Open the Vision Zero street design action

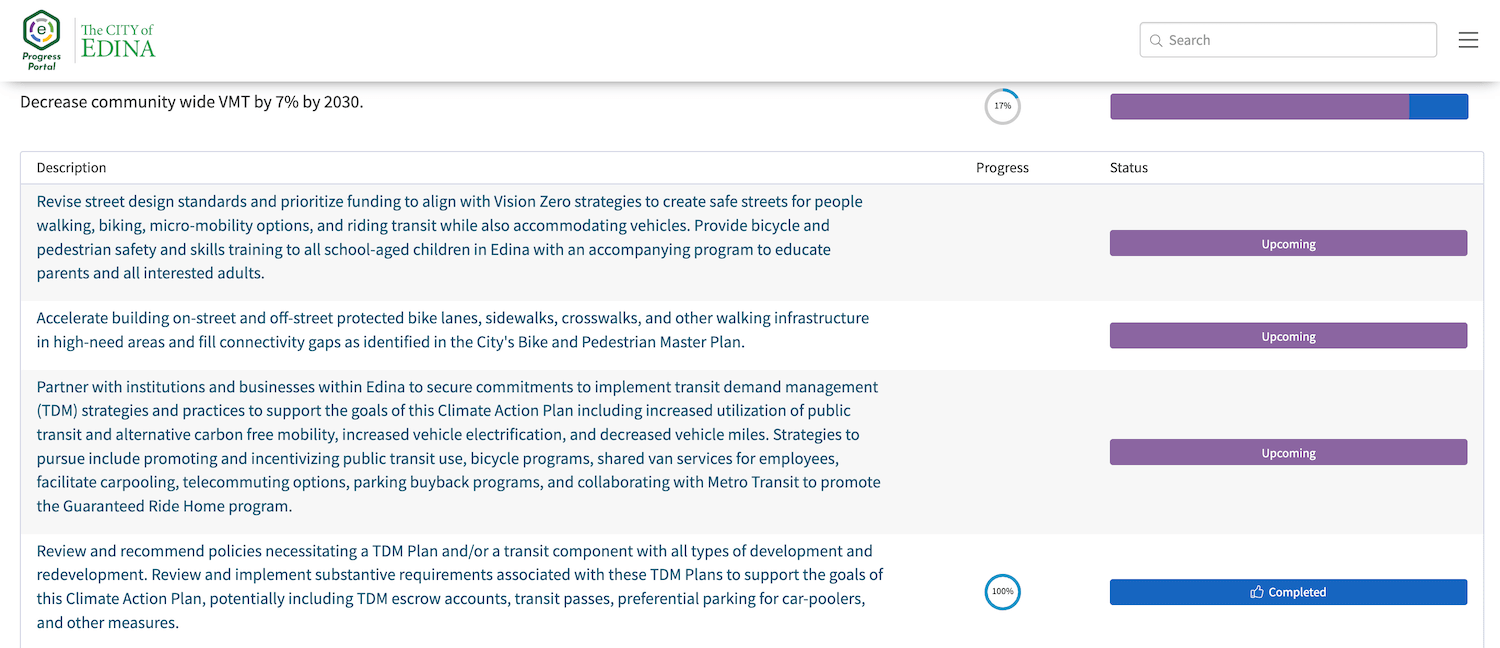tap(449, 237)
